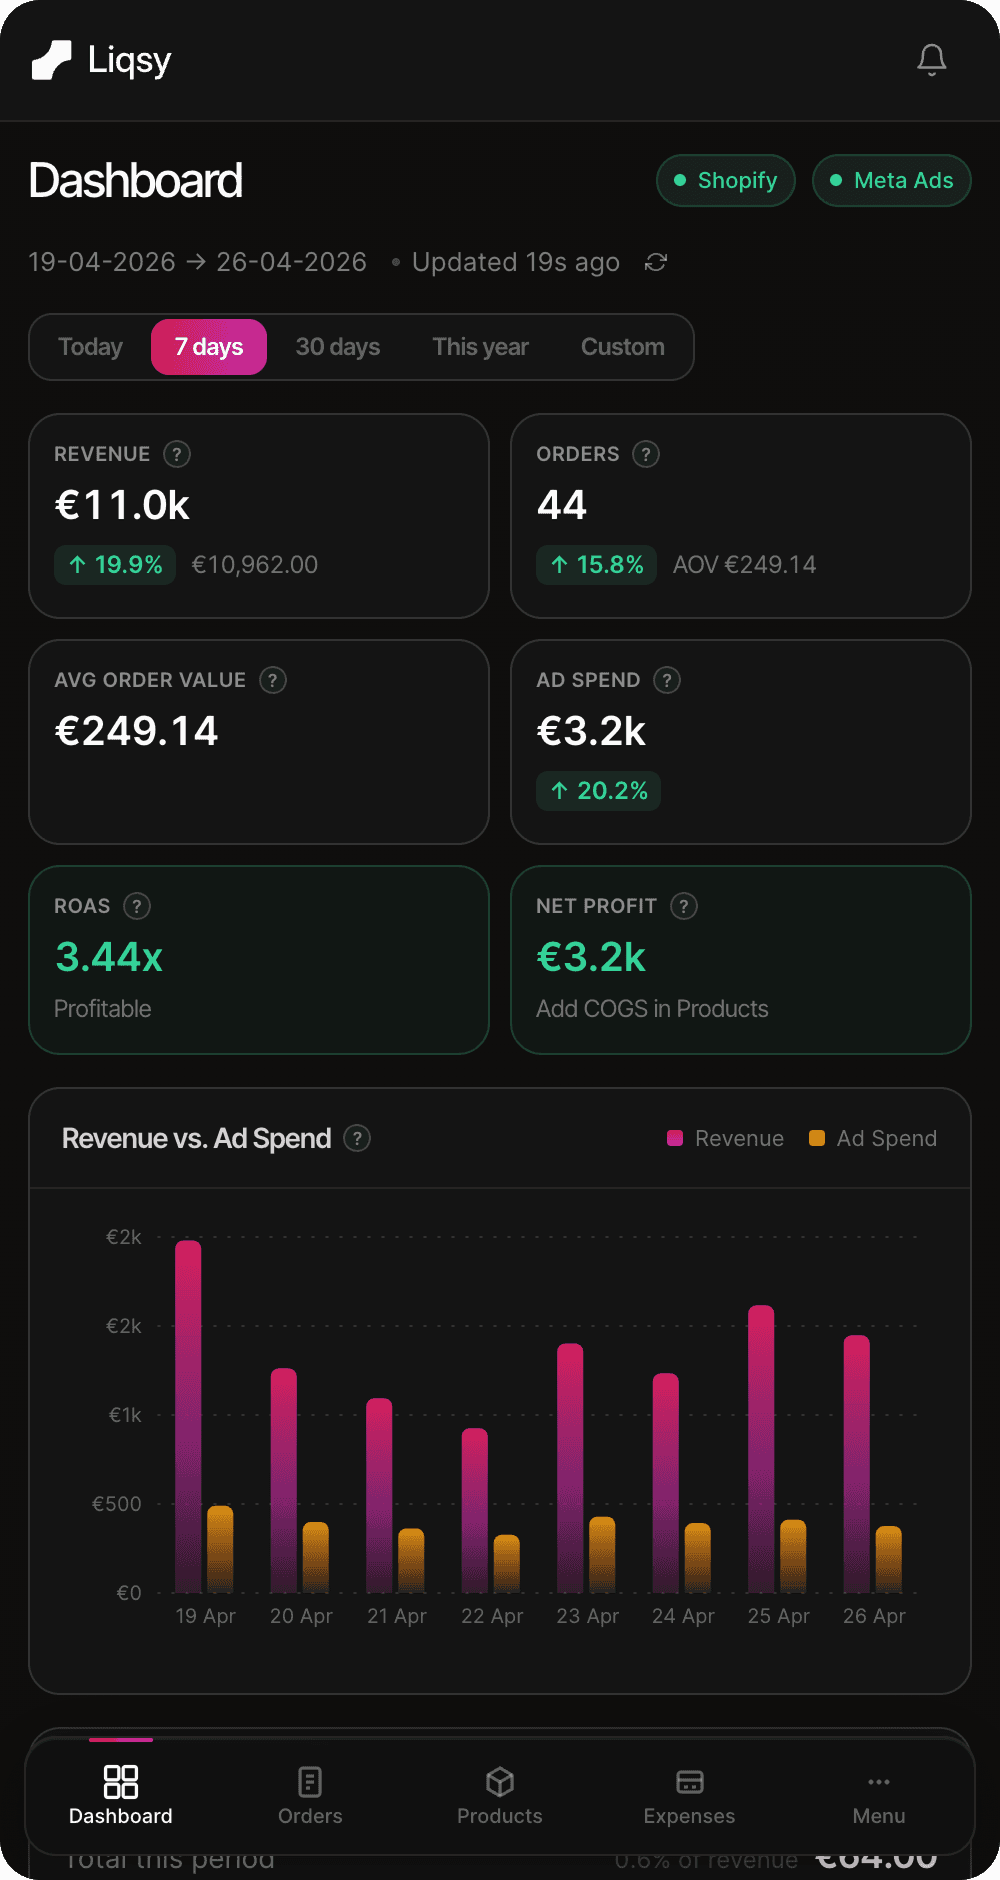
Task: Open the Net Profit info tooltip
Action: (683, 906)
